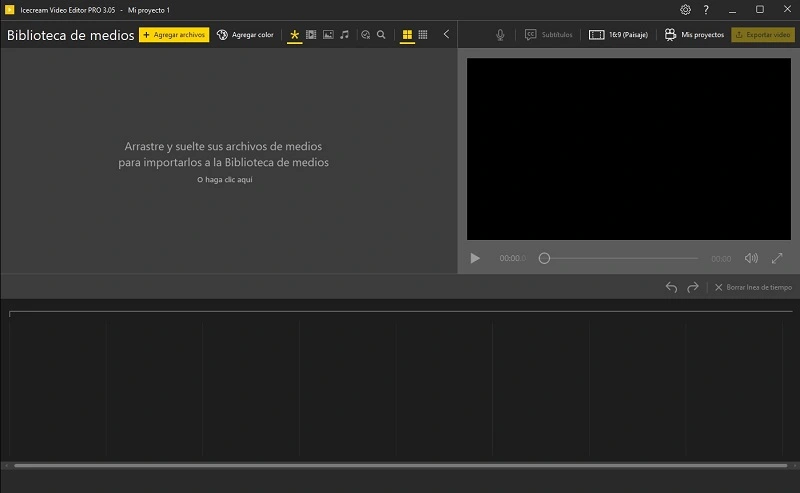Redo last timeline action
This screenshot has height=493, width=800.
click(692, 287)
